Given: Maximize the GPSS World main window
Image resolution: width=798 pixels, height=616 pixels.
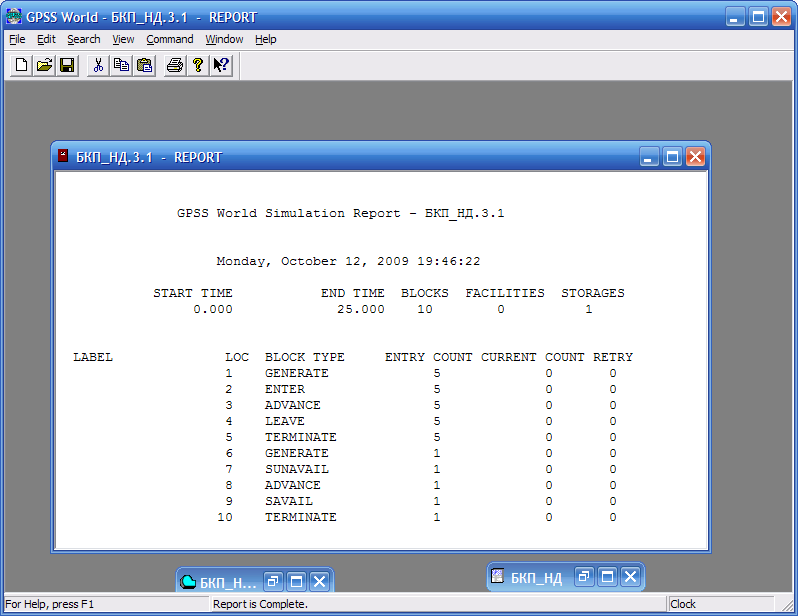Looking at the screenshot, I should 758,17.
